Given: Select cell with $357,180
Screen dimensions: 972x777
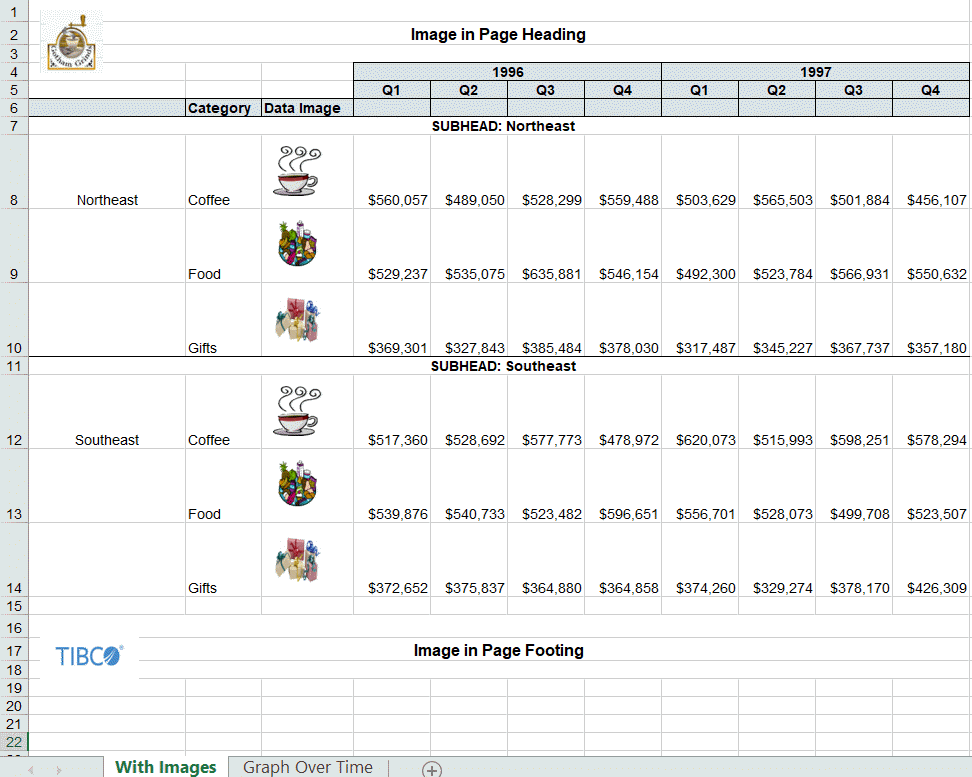Looking at the screenshot, I should point(930,319).
